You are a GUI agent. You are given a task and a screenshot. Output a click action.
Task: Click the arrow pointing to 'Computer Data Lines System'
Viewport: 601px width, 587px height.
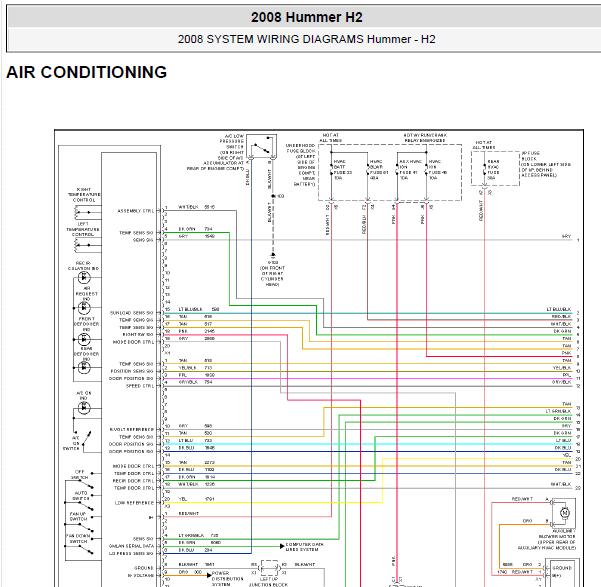282,546
